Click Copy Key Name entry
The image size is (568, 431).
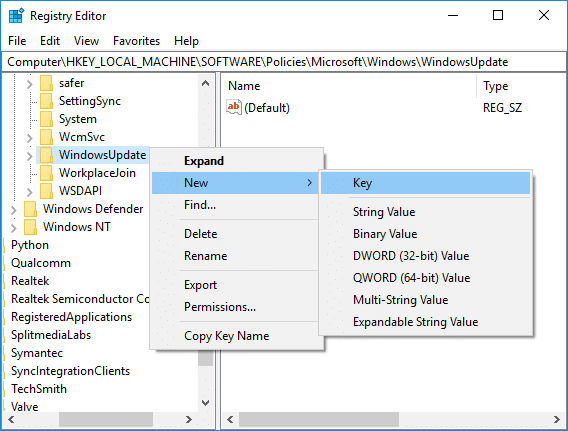click(226, 336)
